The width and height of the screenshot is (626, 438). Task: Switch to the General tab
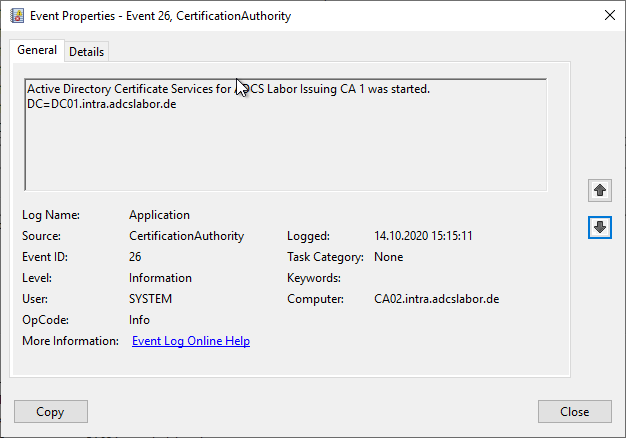37,50
